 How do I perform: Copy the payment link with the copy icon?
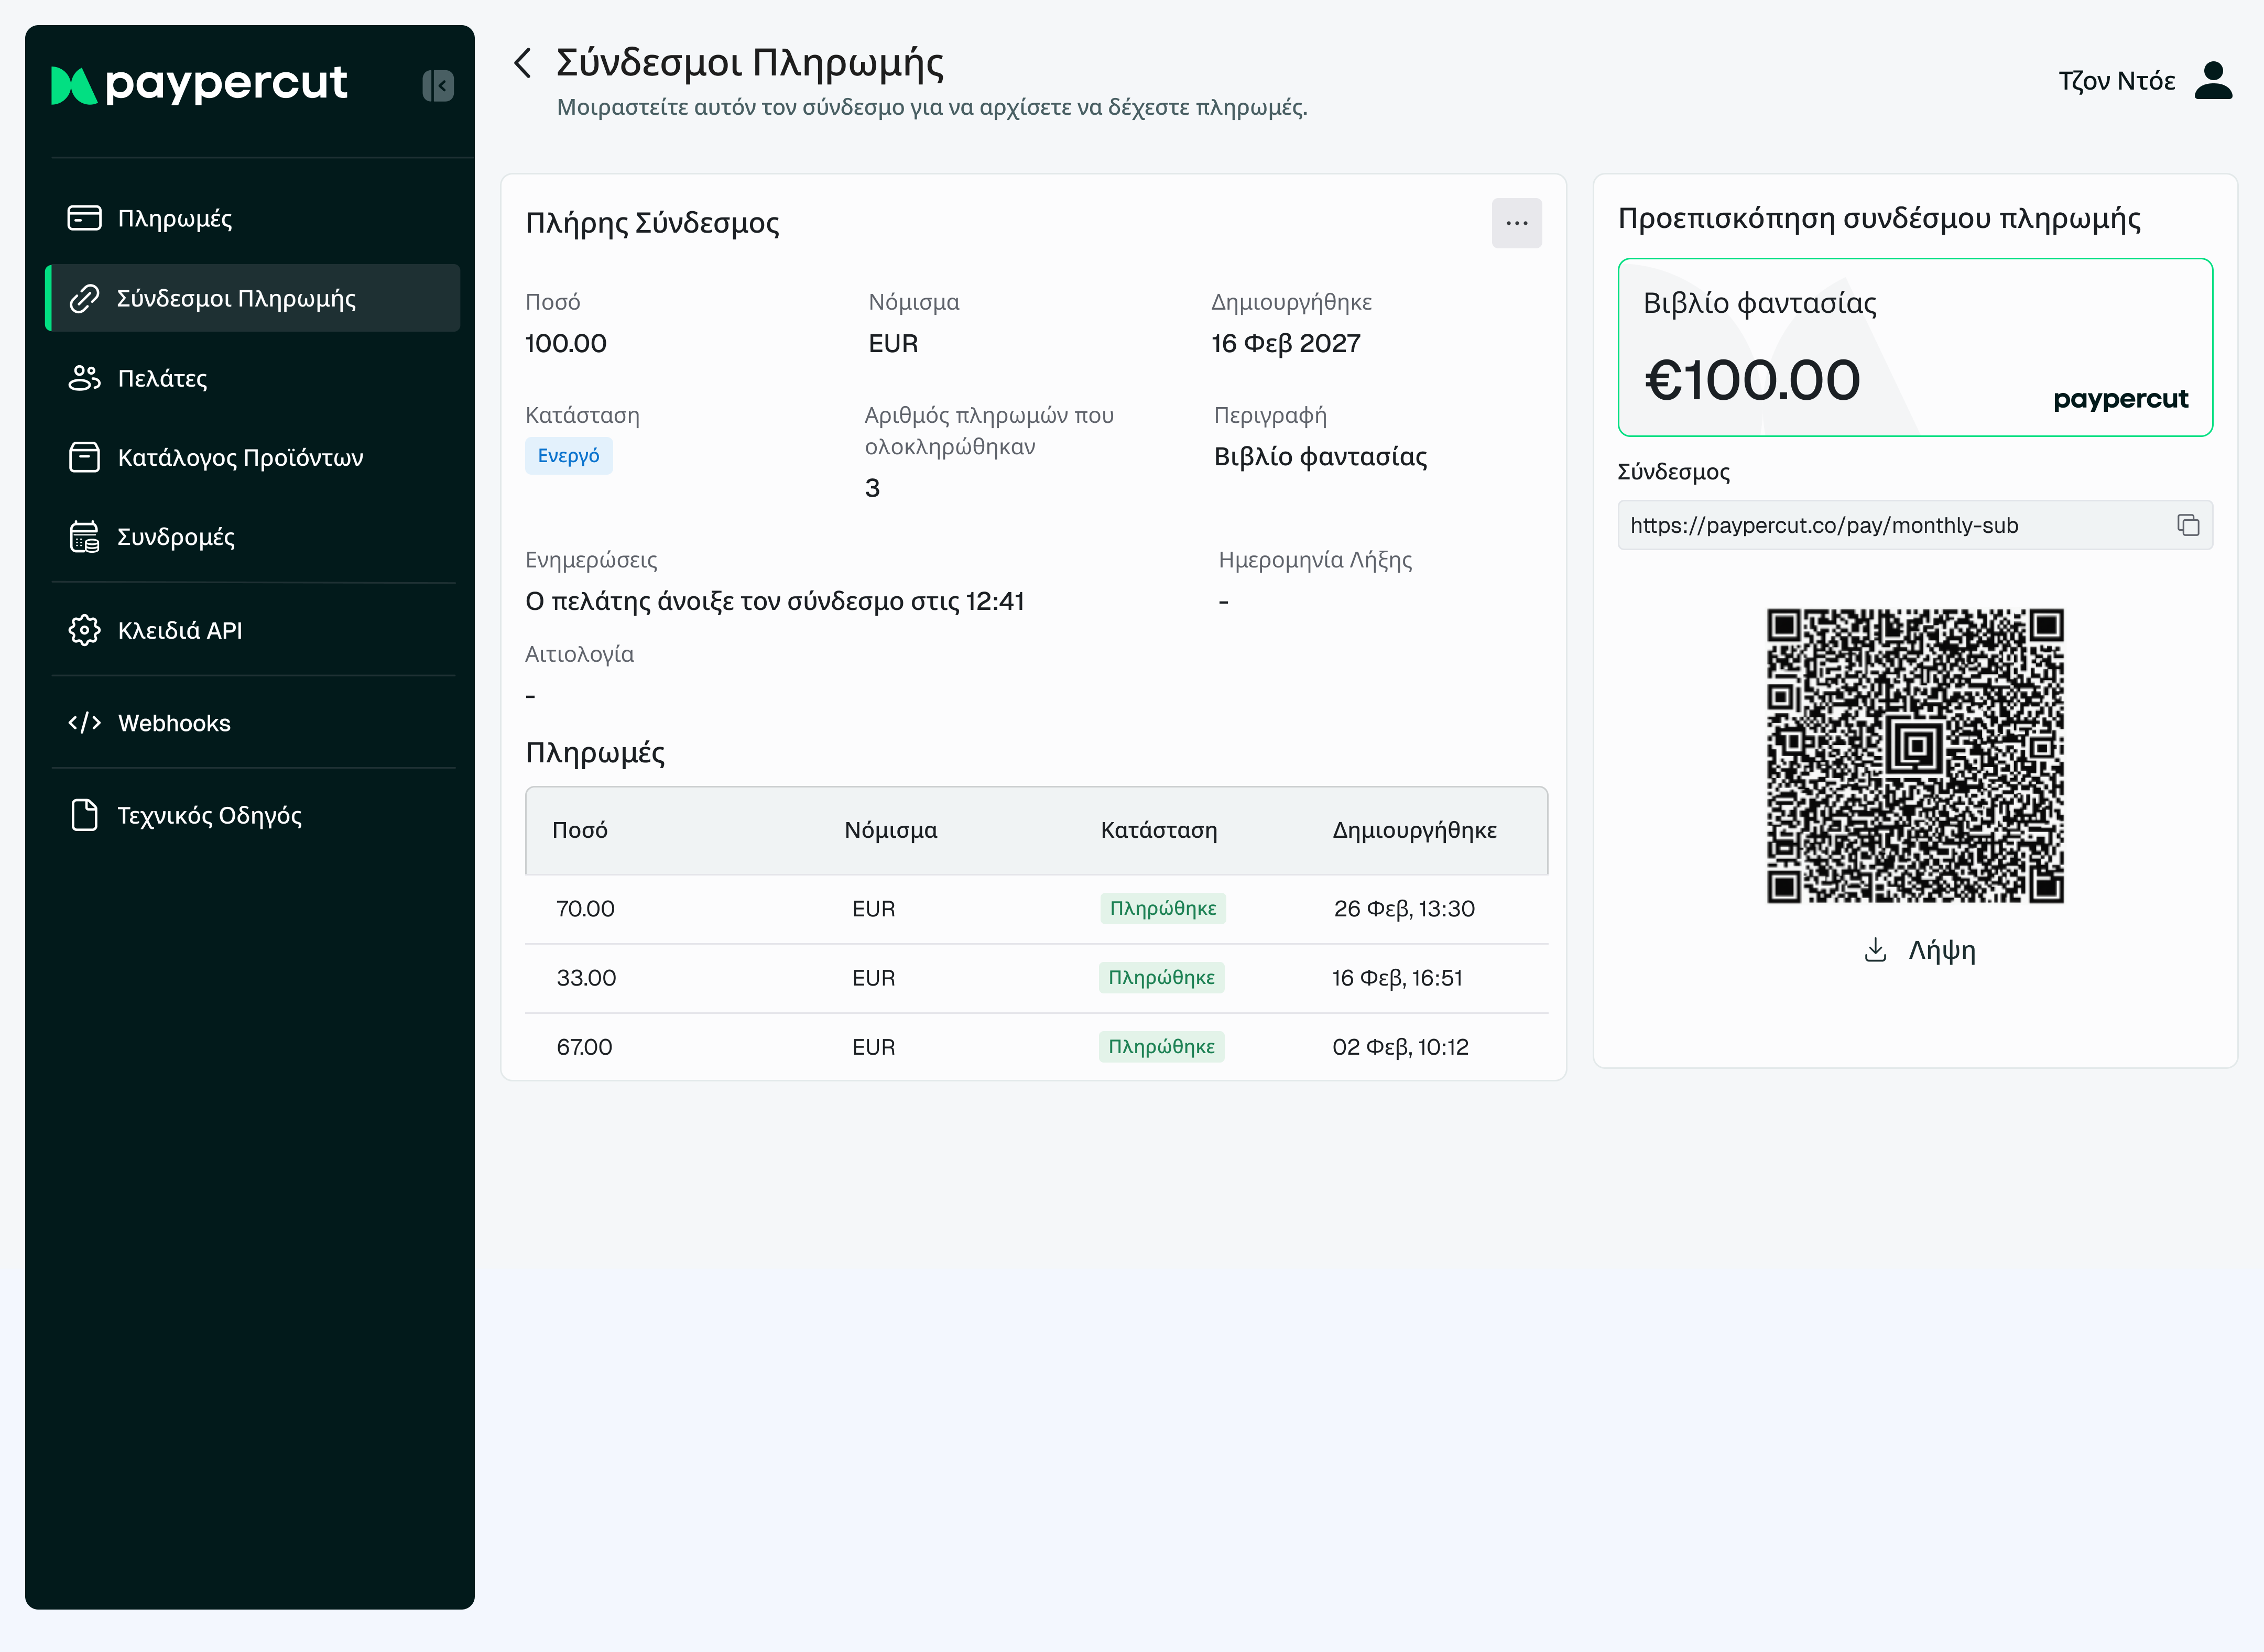(x=2188, y=525)
